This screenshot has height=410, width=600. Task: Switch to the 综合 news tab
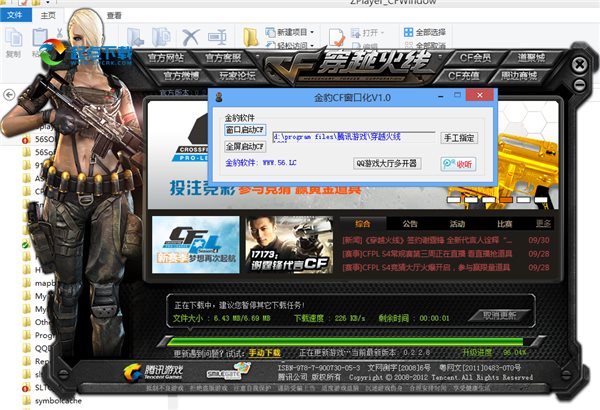click(362, 224)
